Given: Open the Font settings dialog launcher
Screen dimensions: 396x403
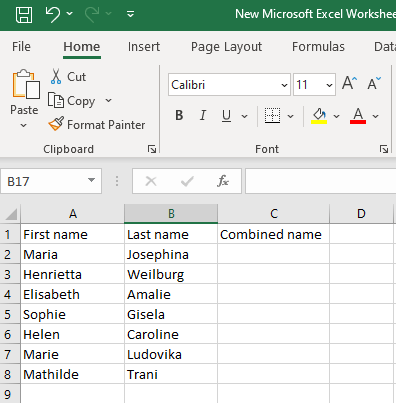Looking at the screenshot, I should pyautogui.click(x=384, y=149).
